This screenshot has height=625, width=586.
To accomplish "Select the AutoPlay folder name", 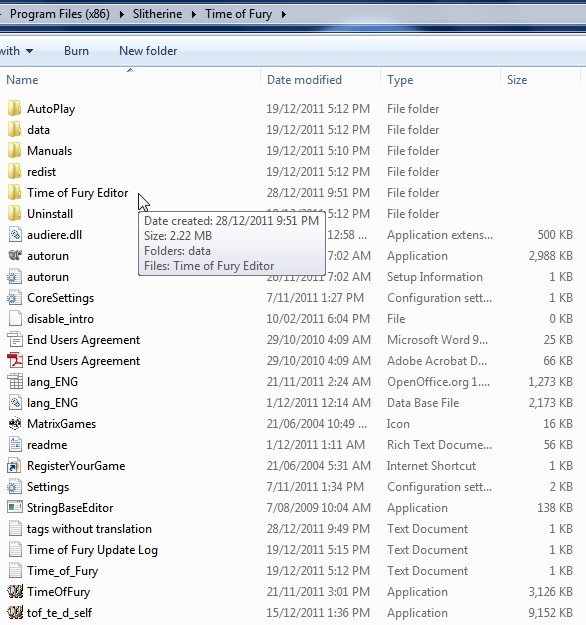I will (51, 109).
